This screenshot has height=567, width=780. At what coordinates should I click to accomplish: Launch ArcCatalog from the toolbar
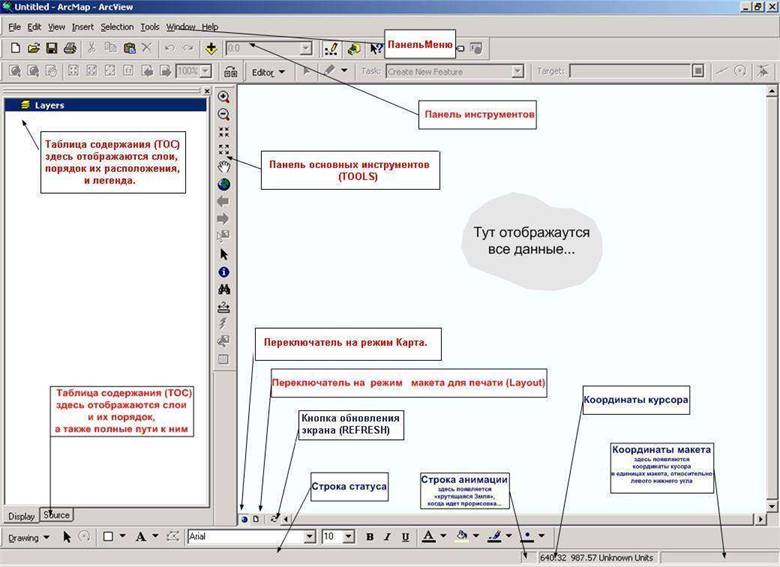click(354, 48)
